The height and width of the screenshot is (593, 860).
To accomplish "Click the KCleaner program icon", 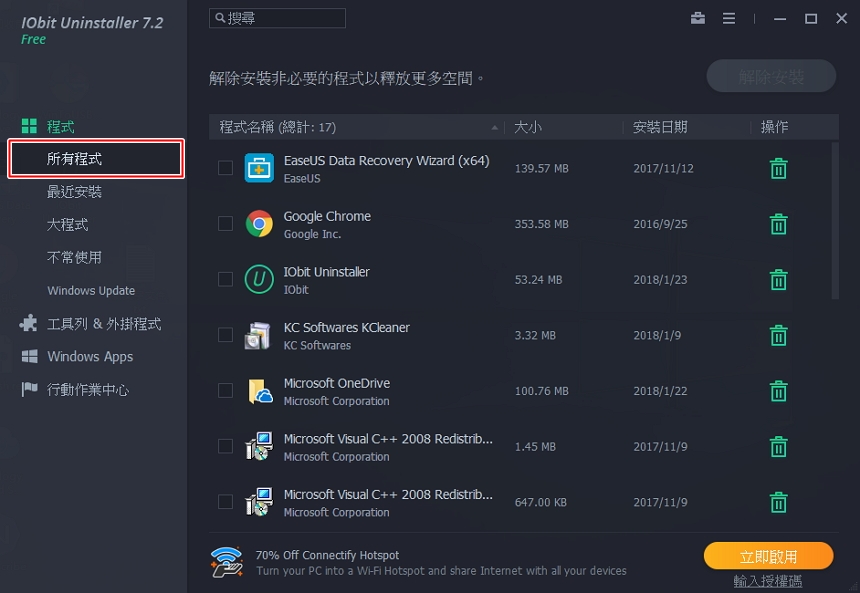I will click(x=258, y=335).
